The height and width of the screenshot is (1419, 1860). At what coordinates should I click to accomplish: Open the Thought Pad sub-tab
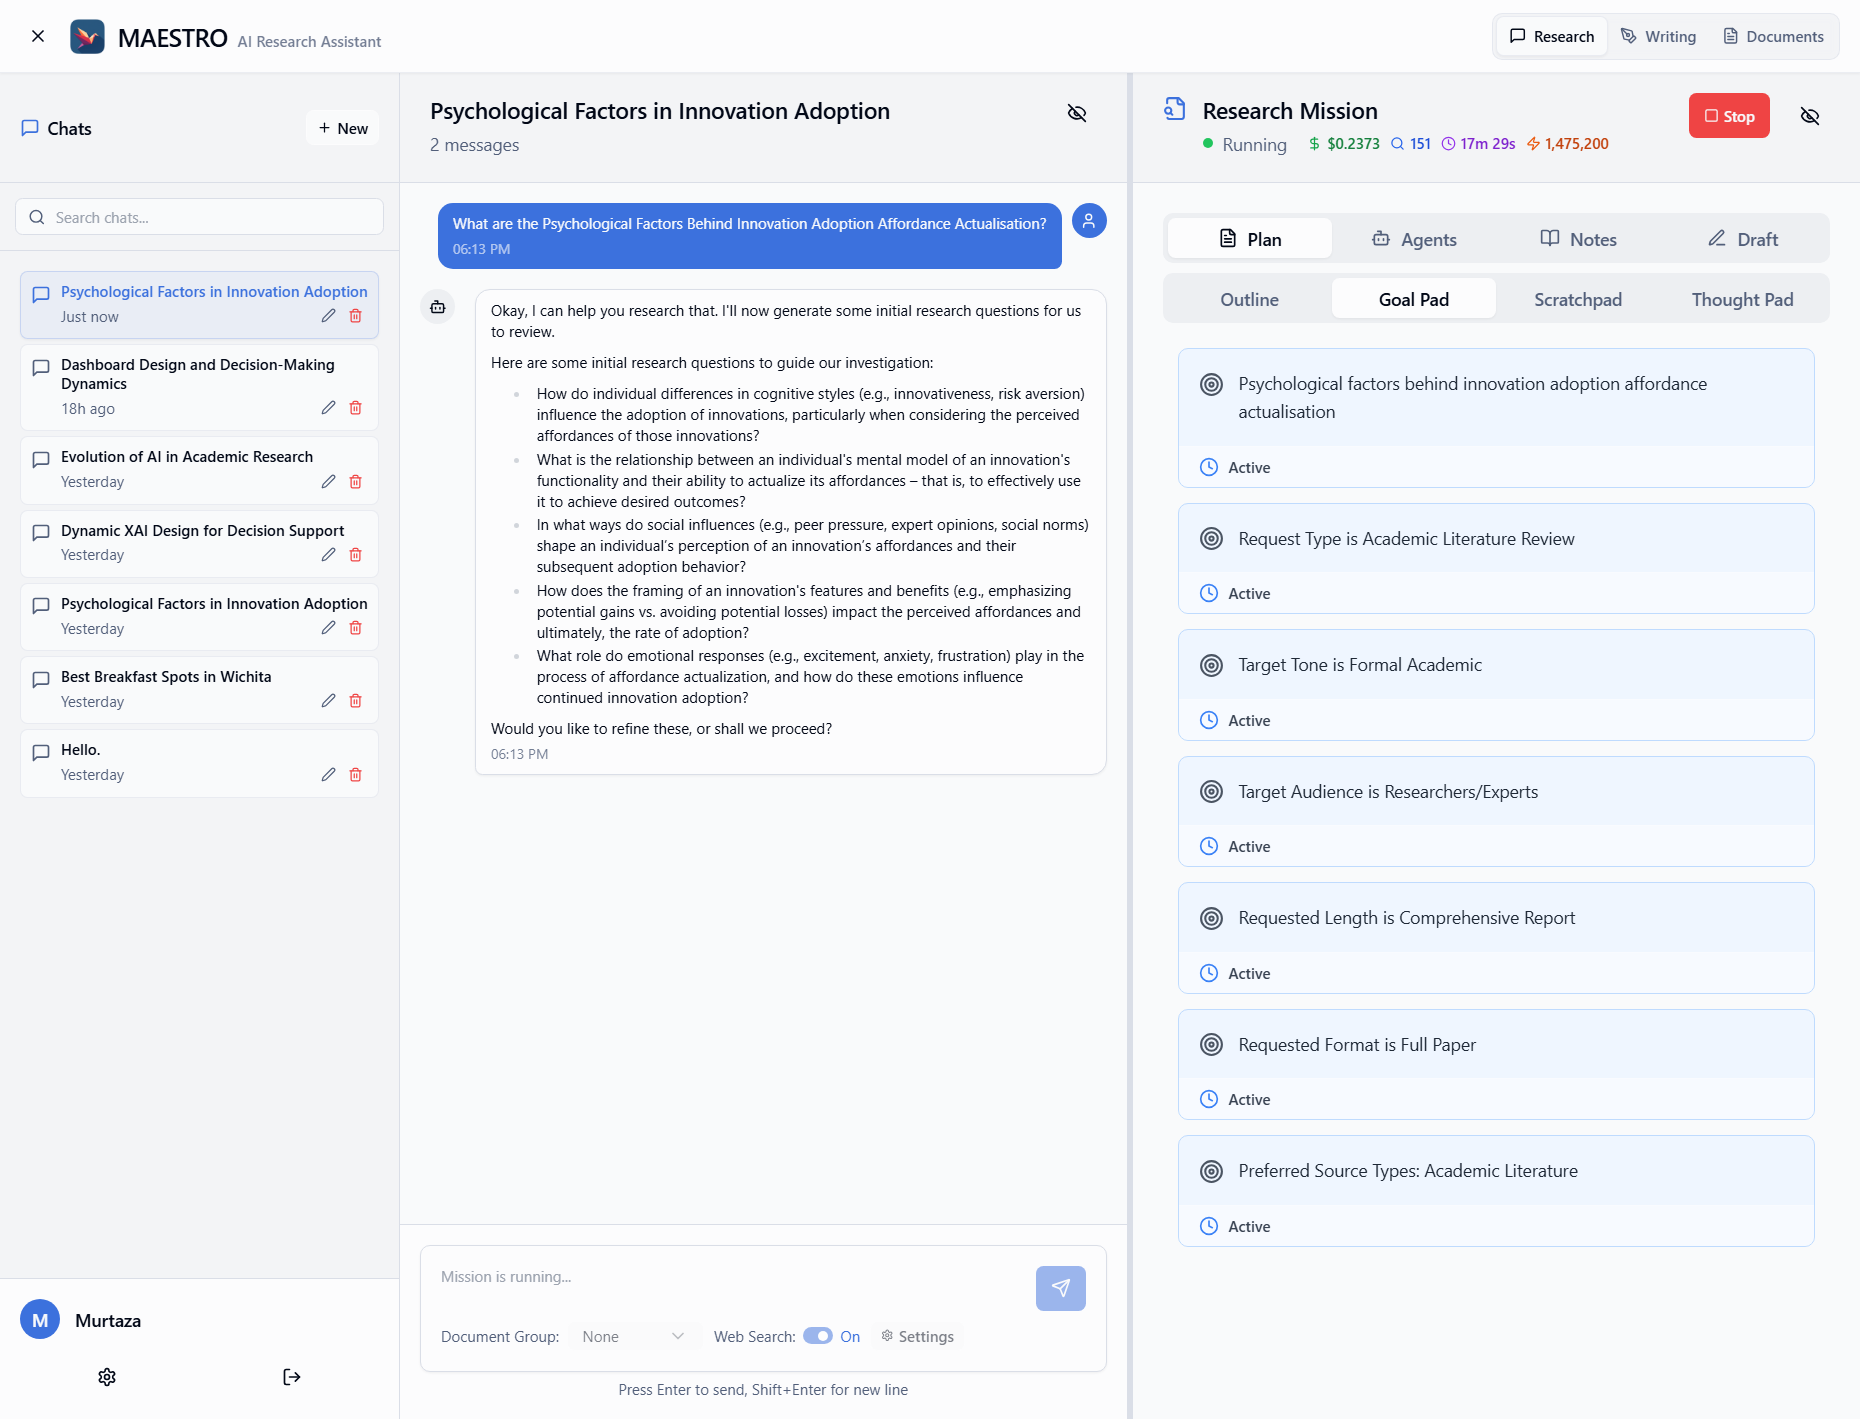(1743, 299)
